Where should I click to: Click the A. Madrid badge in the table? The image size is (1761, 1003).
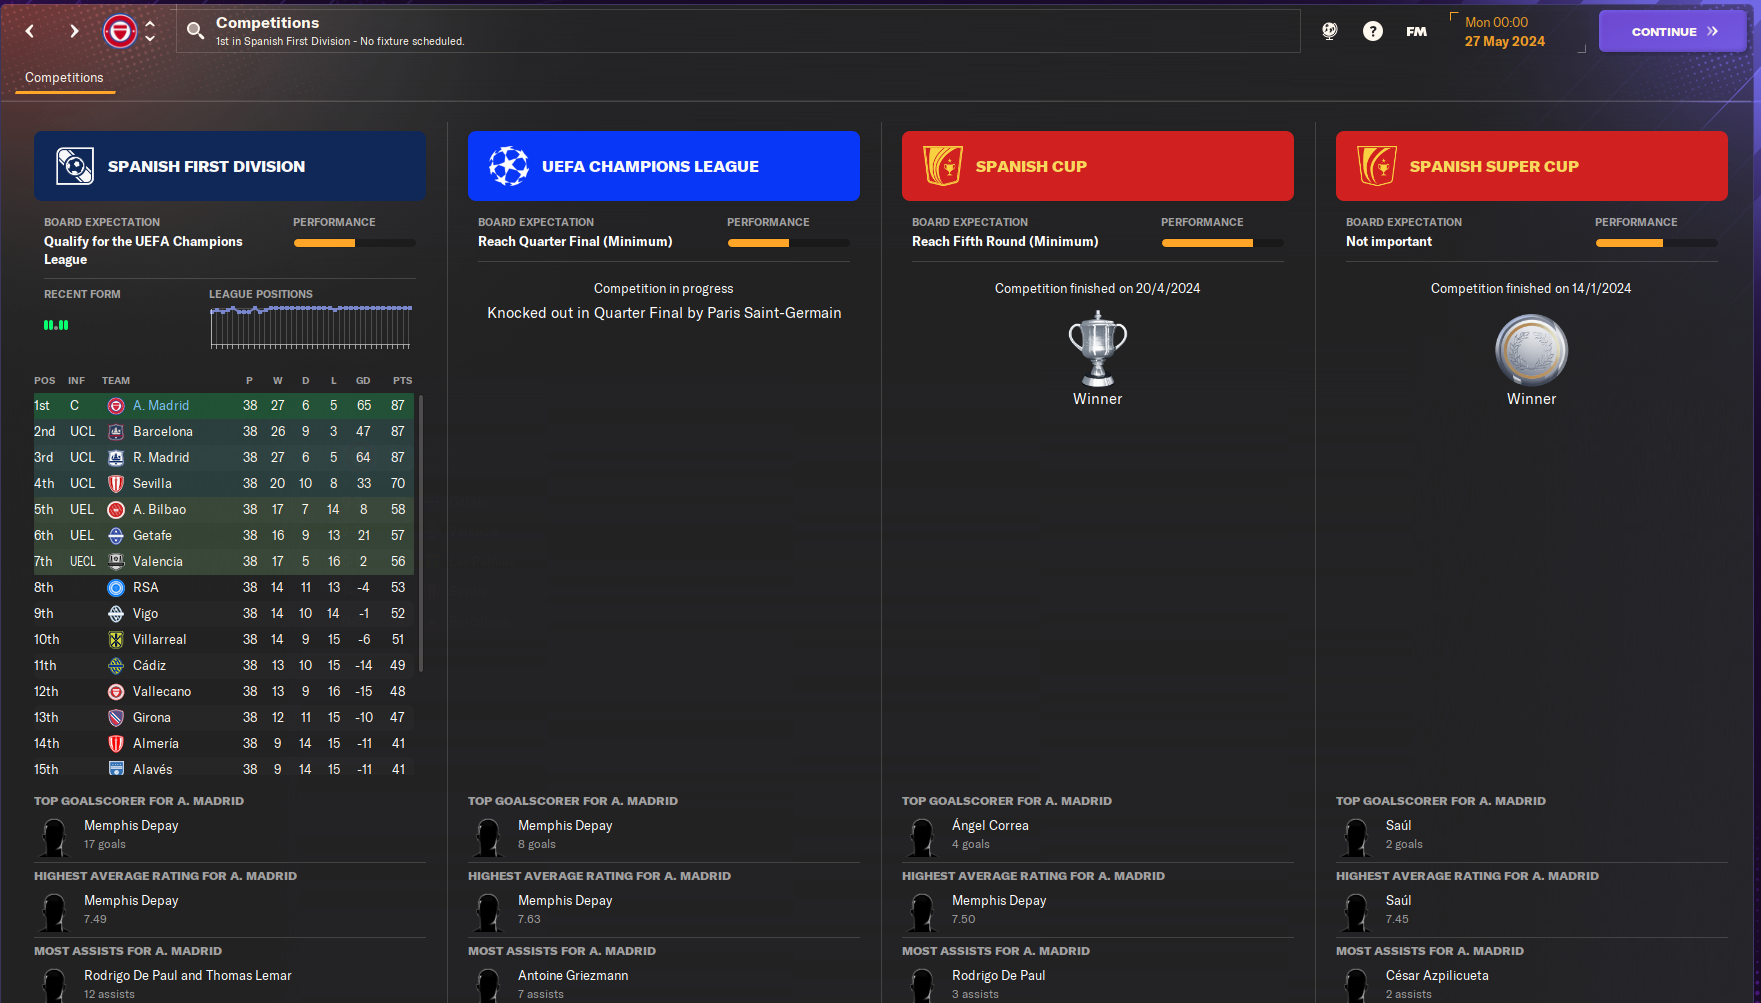coord(116,406)
